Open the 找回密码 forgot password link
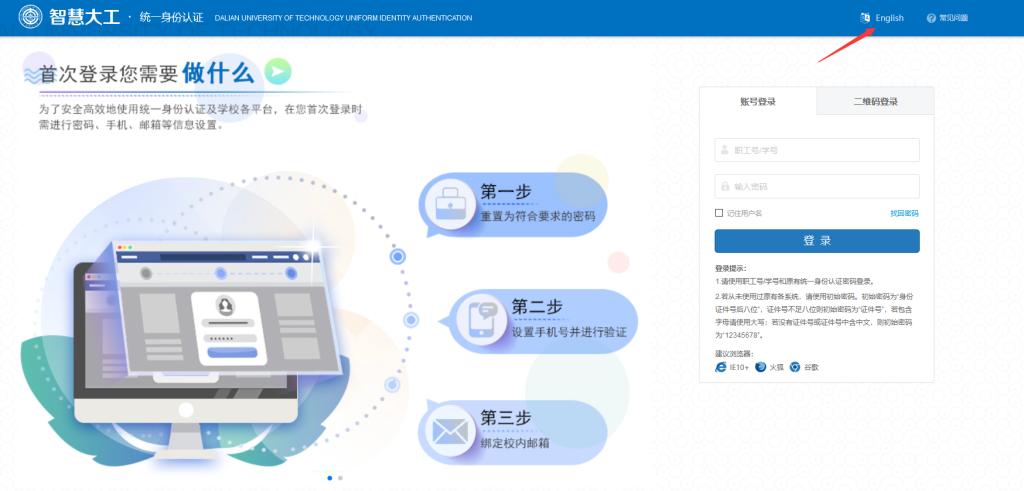 click(x=904, y=213)
